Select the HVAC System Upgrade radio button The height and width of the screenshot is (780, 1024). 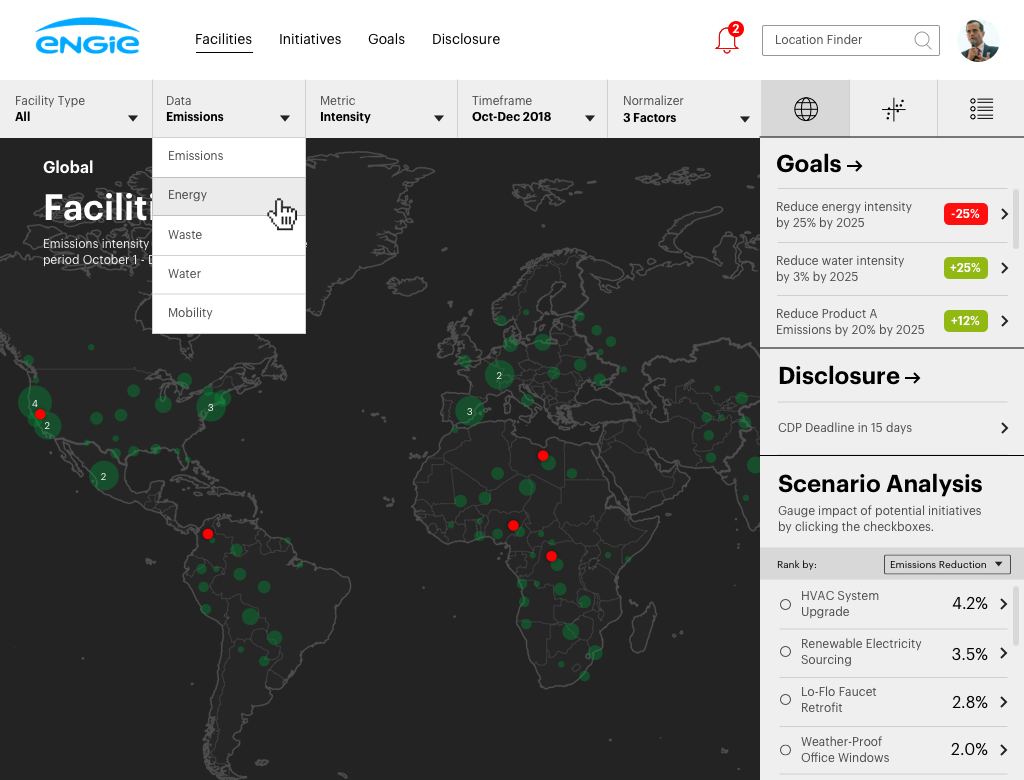pos(785,604)
